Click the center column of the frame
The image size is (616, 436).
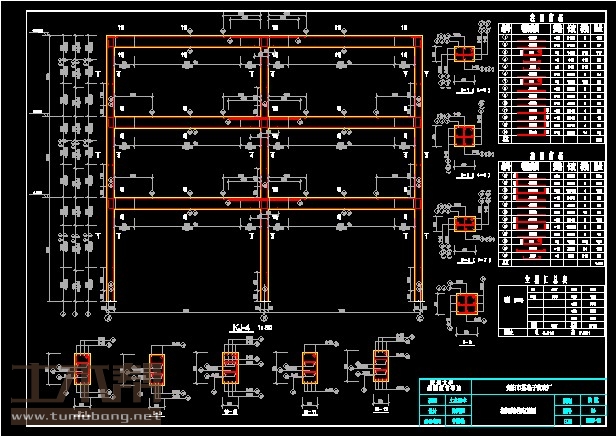264,180
